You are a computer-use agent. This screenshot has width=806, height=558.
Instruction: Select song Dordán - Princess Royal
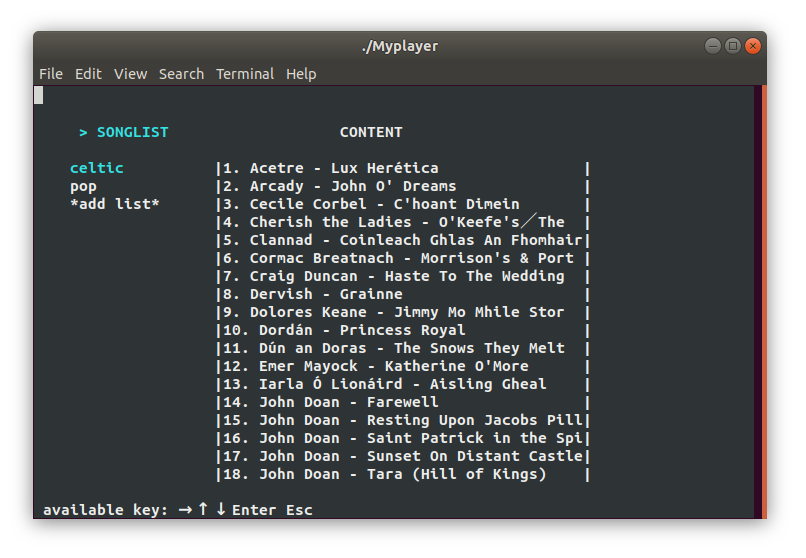point(344,330)
